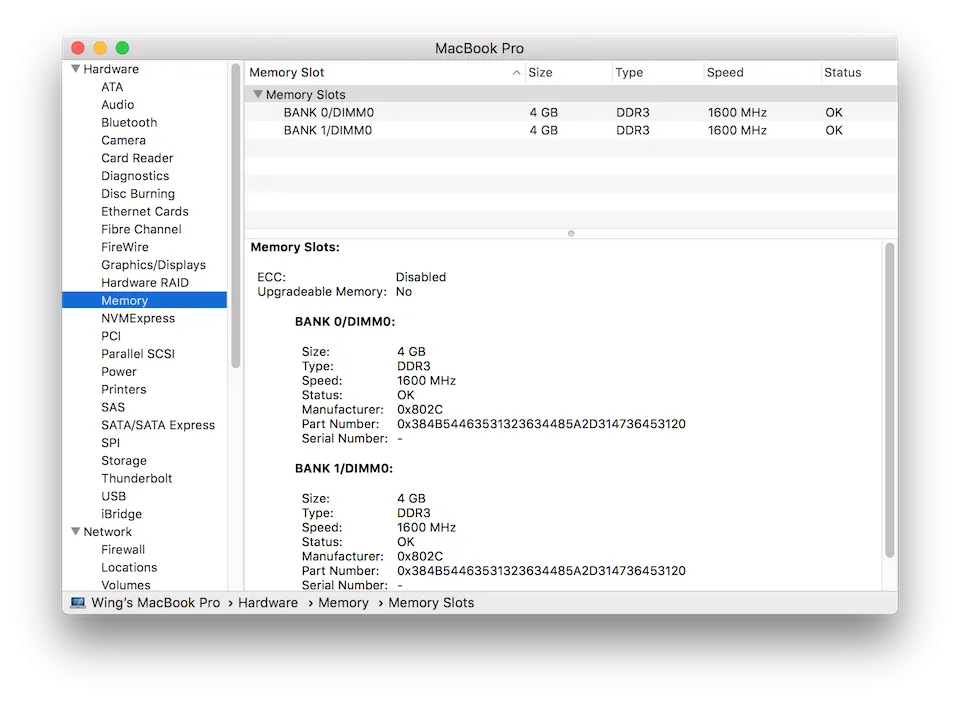Select Thunderbolt in the sidebar

coord(137,478)
